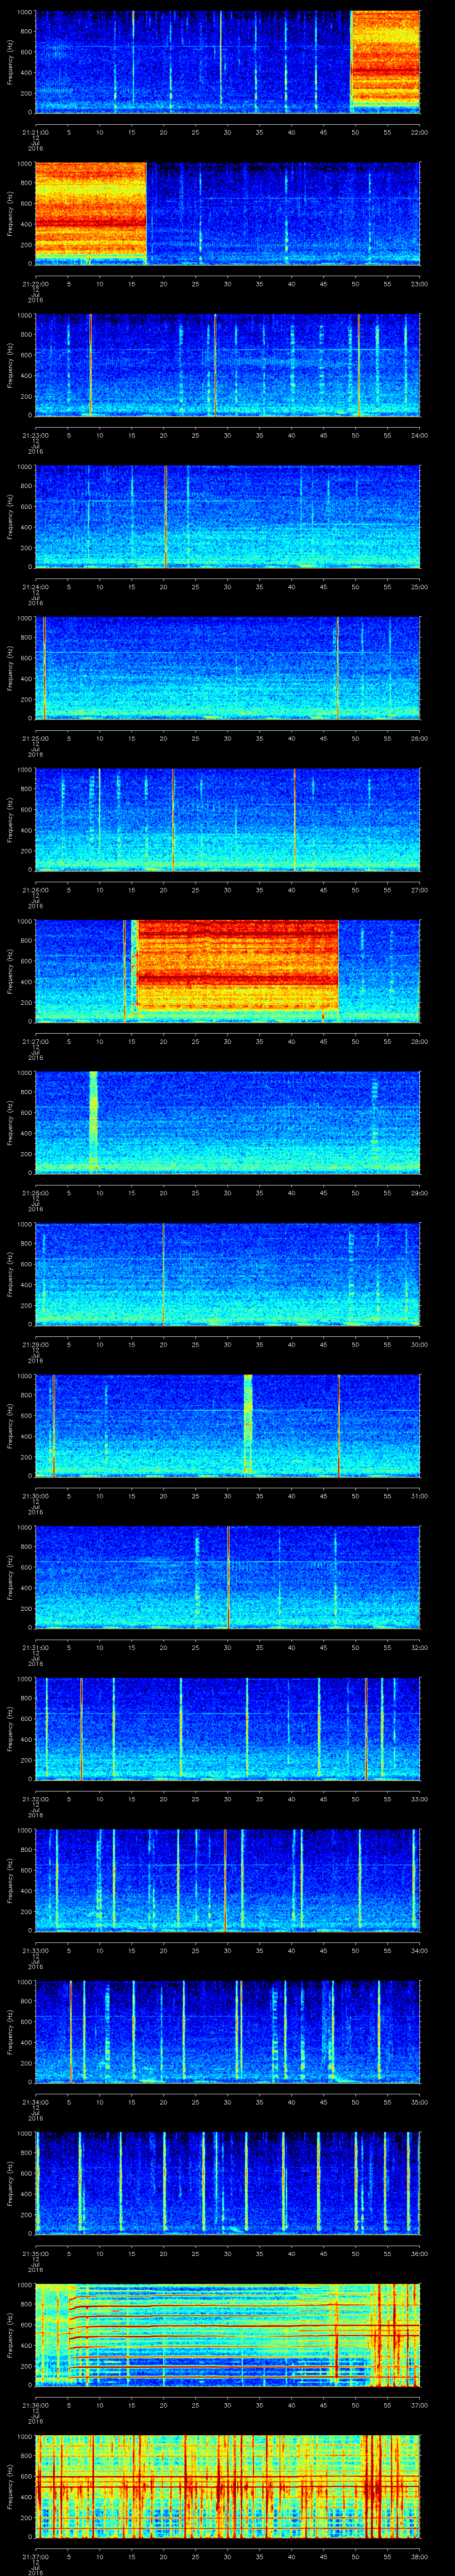The height and width of the screenshot is (2576, 455).
Task: Choose the spectrogram panel starting at 21:28:00
Action: pos(227,1122)
